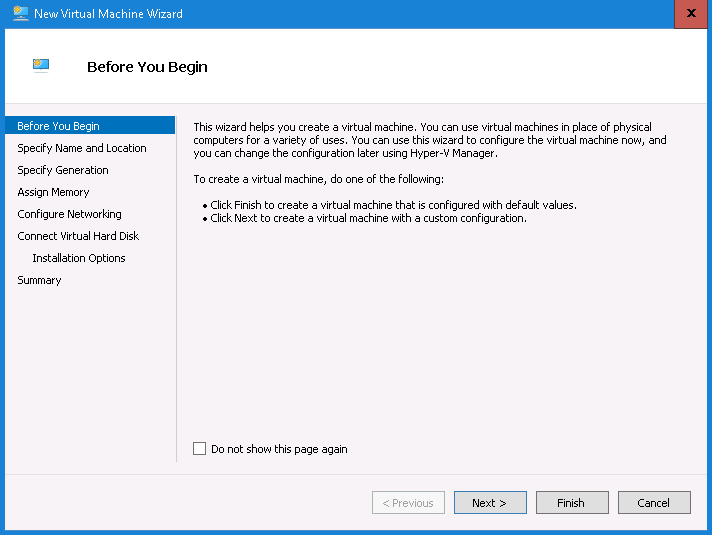The image size is (712, 535).
Task: Click the wizard icon in title bar
Action: click(x=20, y=14)
